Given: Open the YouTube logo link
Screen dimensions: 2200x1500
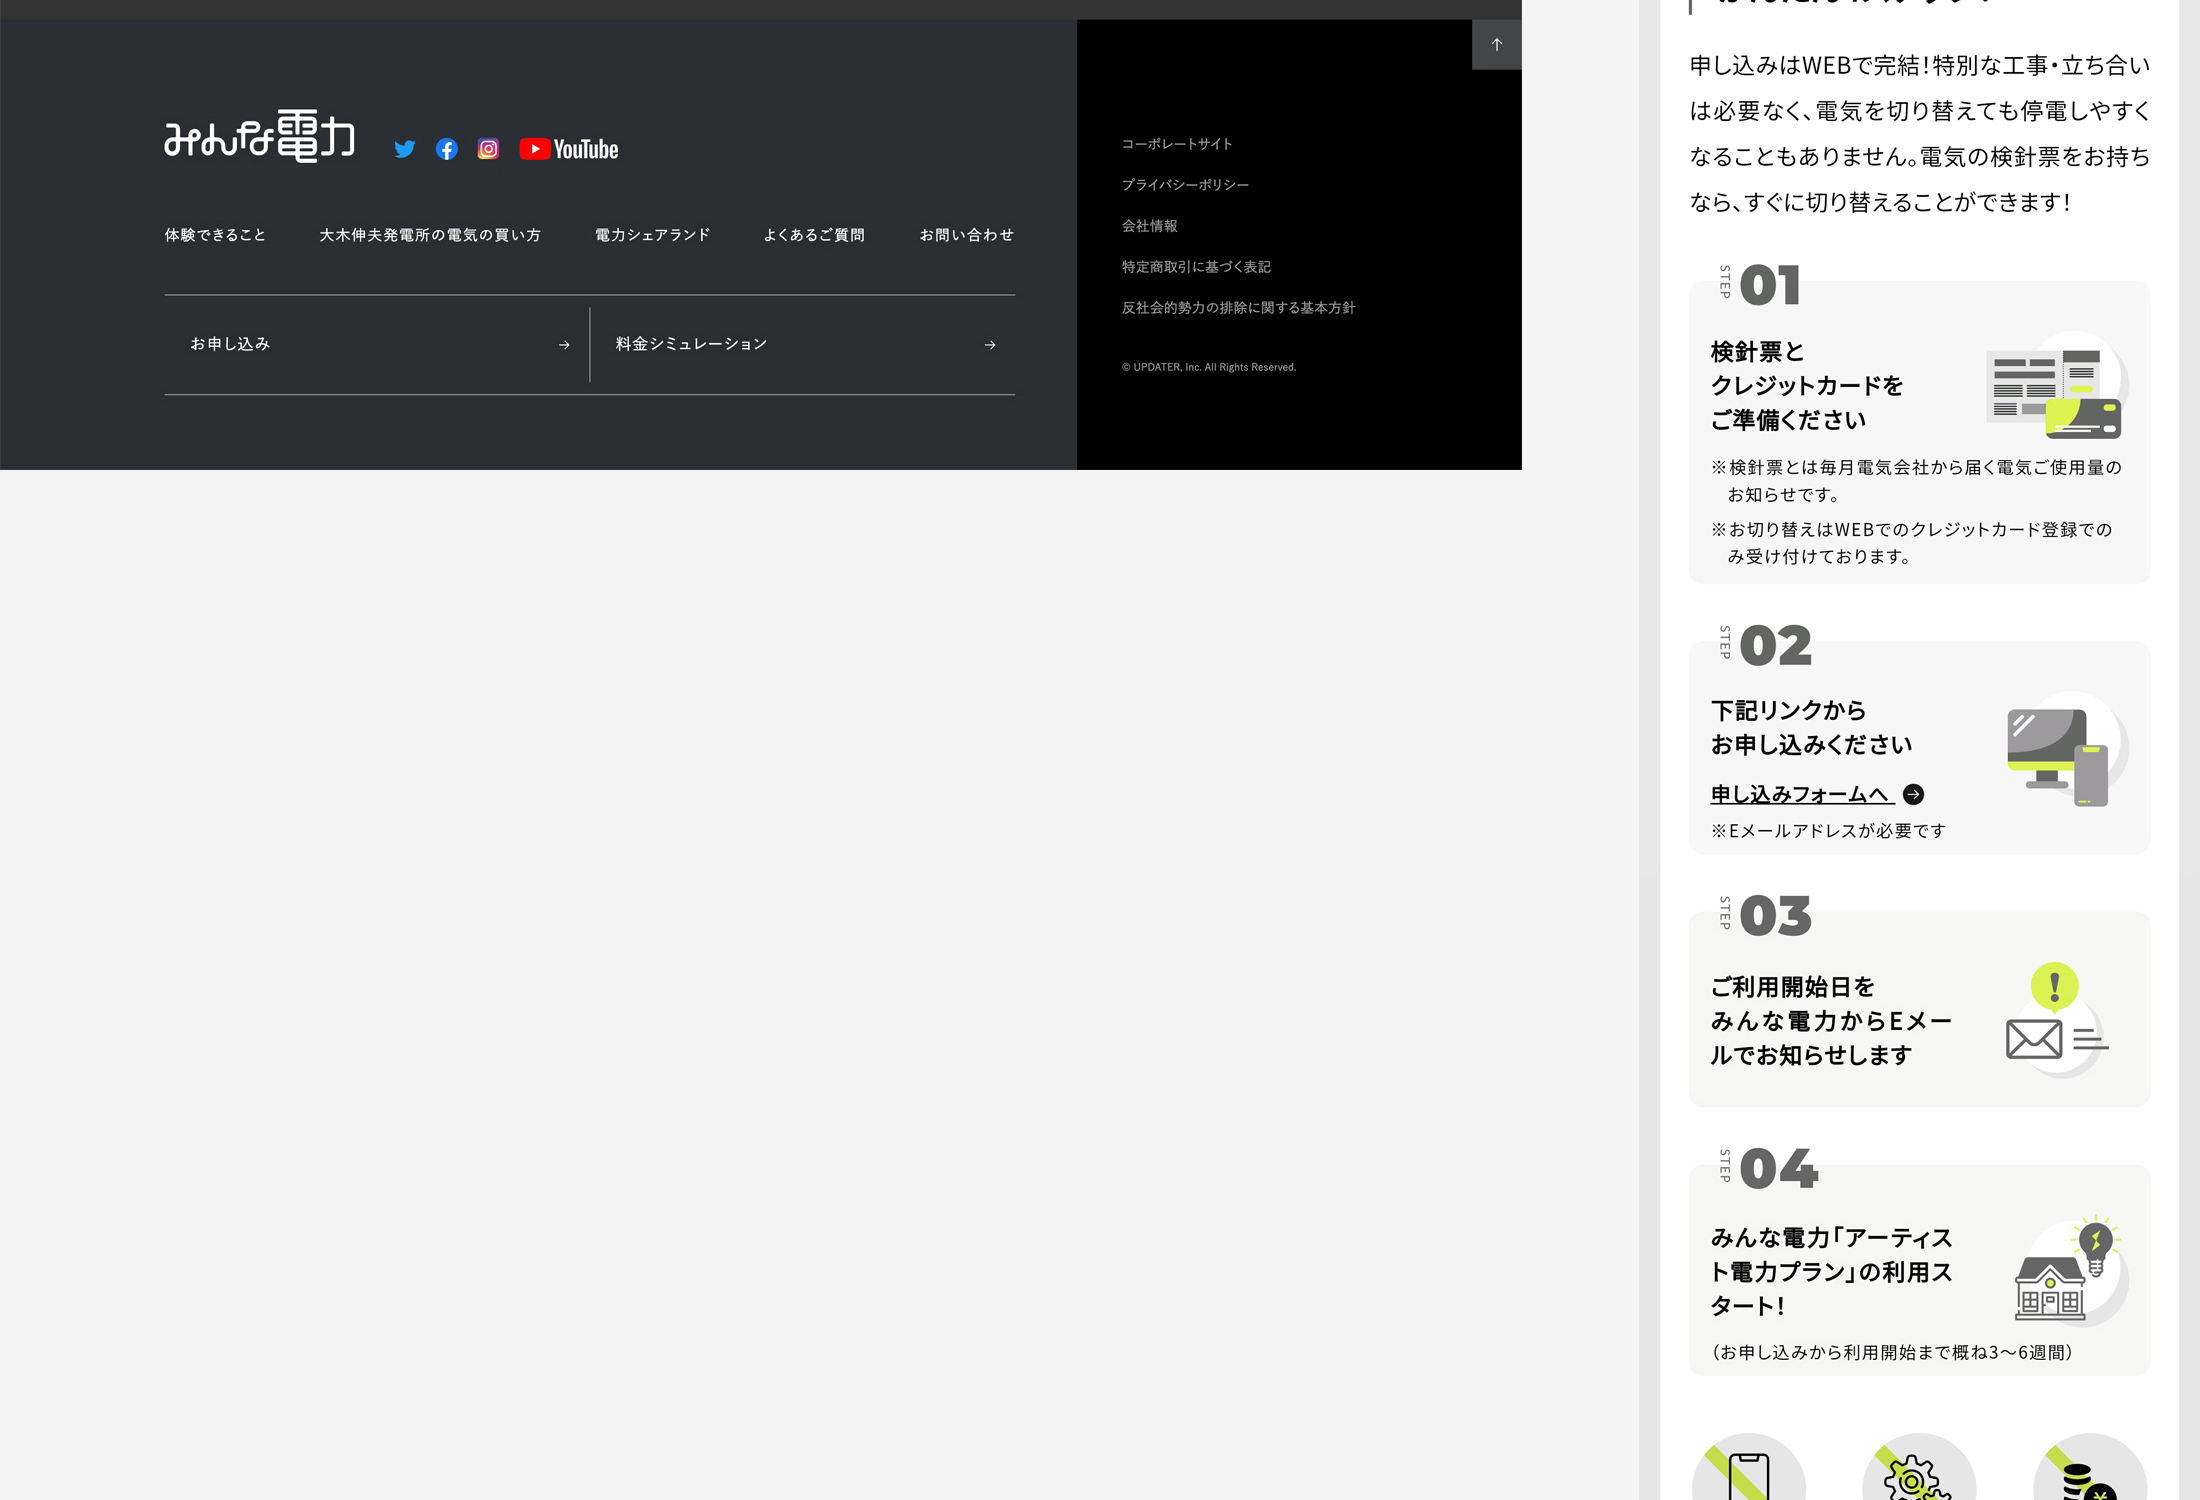Looking at the screenshot, I should 569,149.
